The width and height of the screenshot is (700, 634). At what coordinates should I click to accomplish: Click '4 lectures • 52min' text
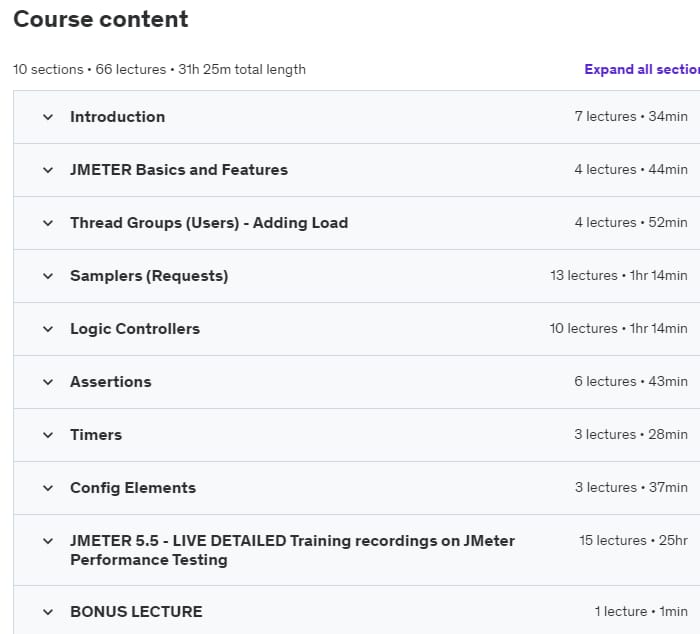[631, 222]
